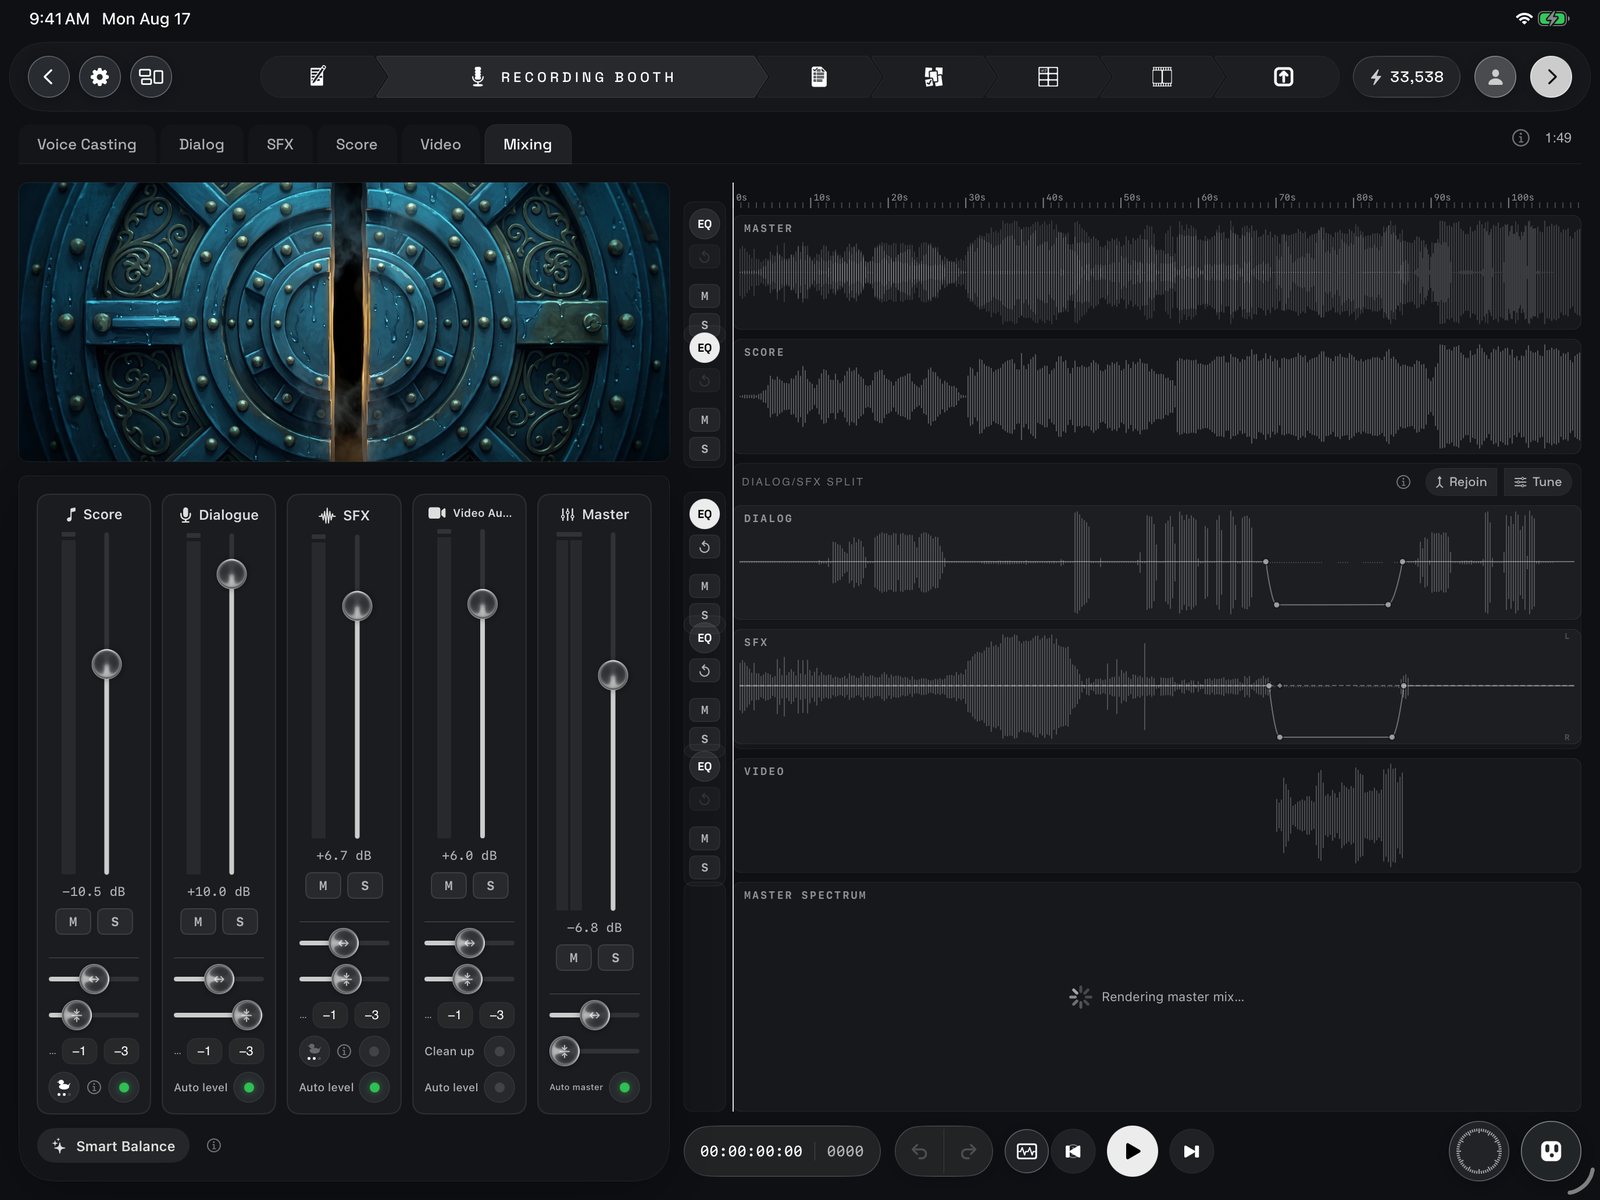Open the document step icon
This screenshot has width=1600, height=1200.
[x=819, y=77]
